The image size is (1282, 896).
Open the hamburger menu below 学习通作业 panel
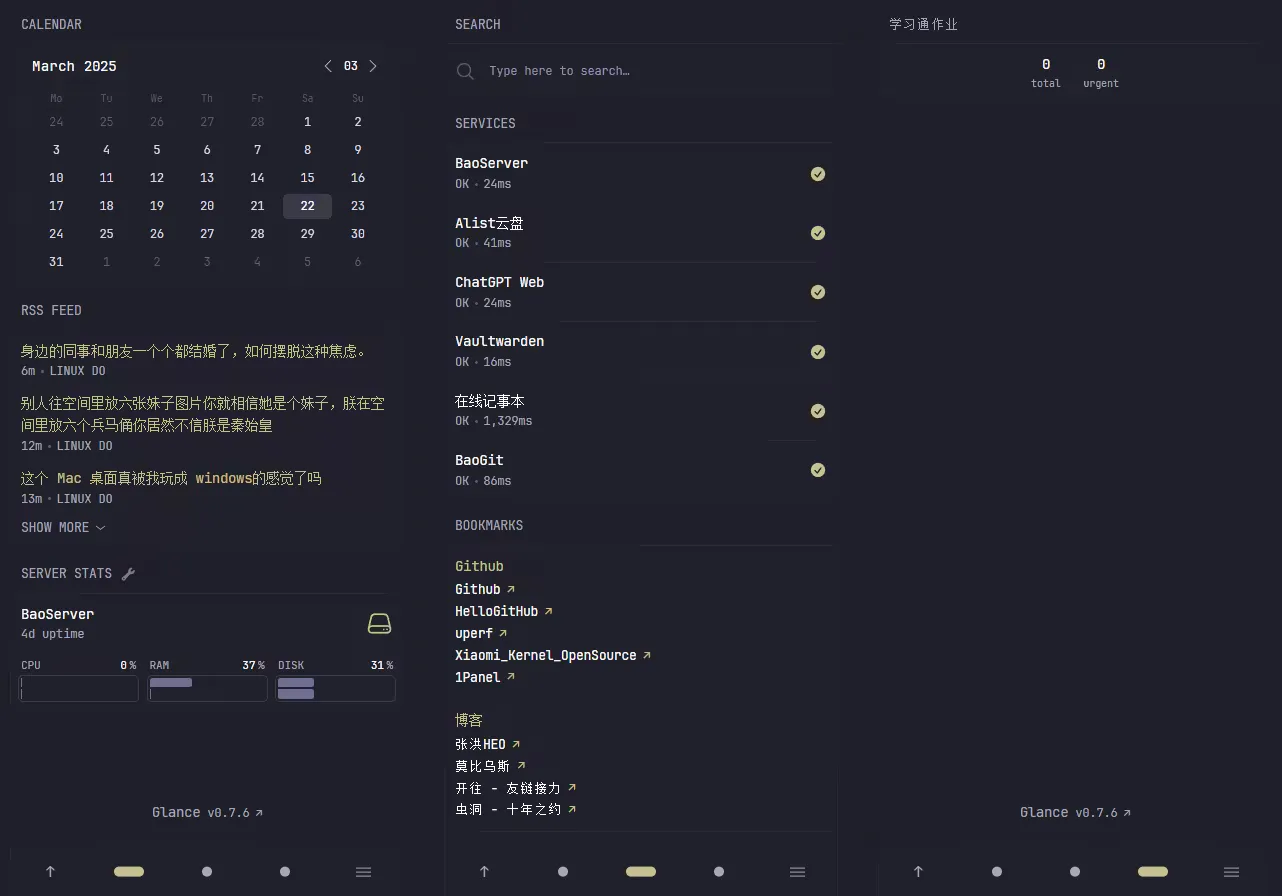click(1232, 872)
